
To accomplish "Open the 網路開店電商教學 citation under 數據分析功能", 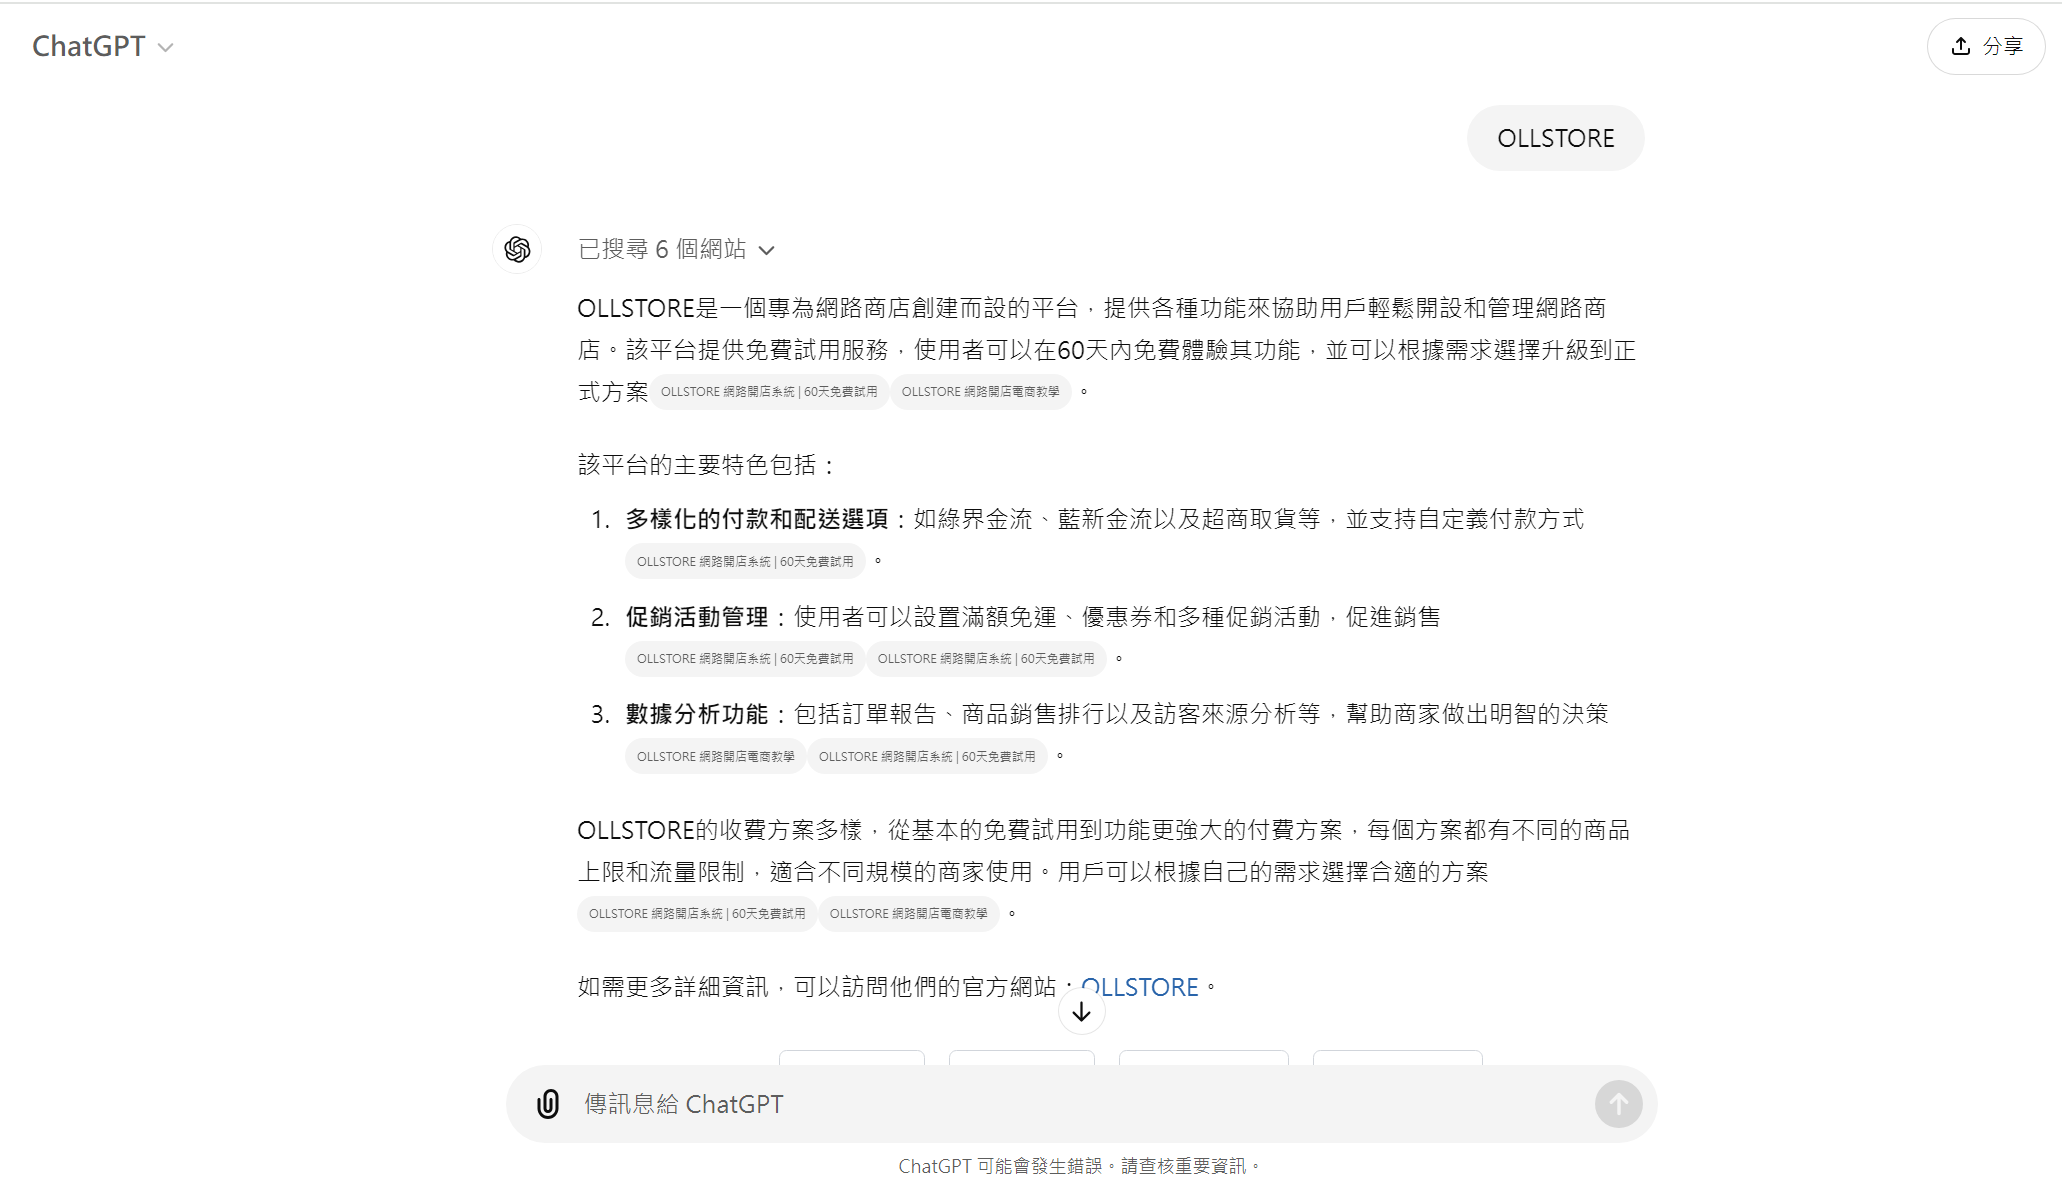I will [x=715, y=757].
